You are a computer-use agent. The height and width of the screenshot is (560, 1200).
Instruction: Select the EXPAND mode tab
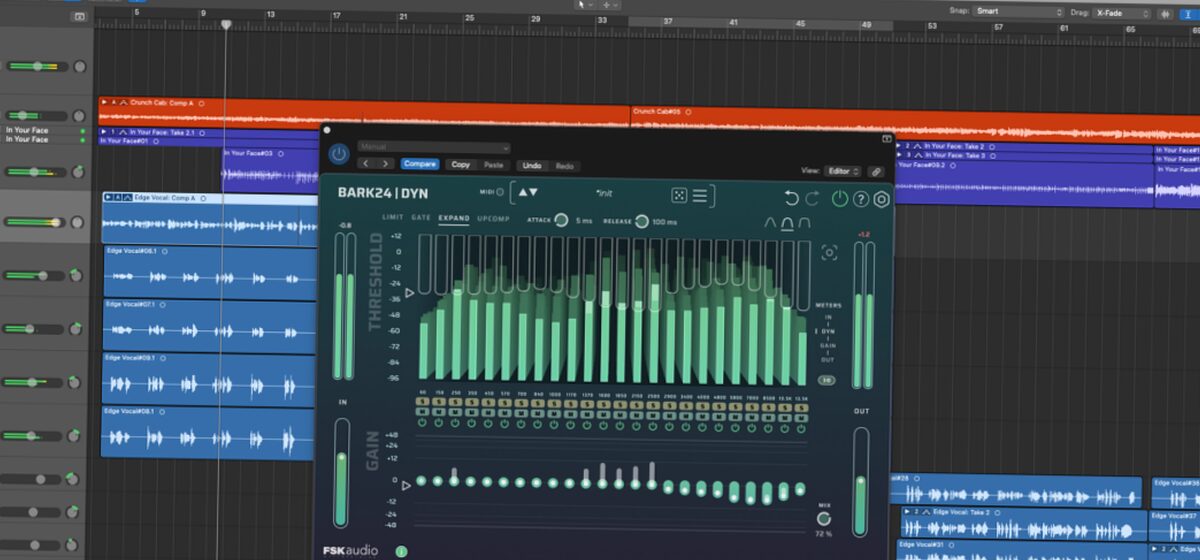click(x=453, y=218)
